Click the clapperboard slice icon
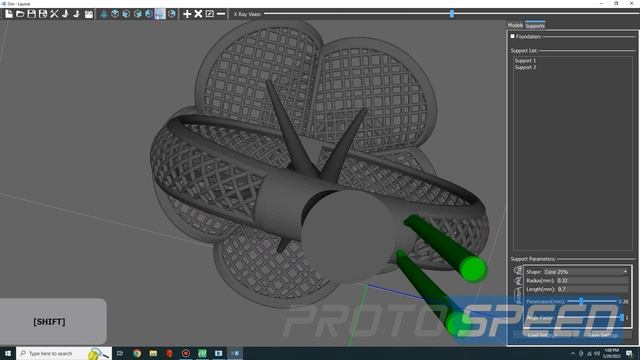 tap(89, 14)
